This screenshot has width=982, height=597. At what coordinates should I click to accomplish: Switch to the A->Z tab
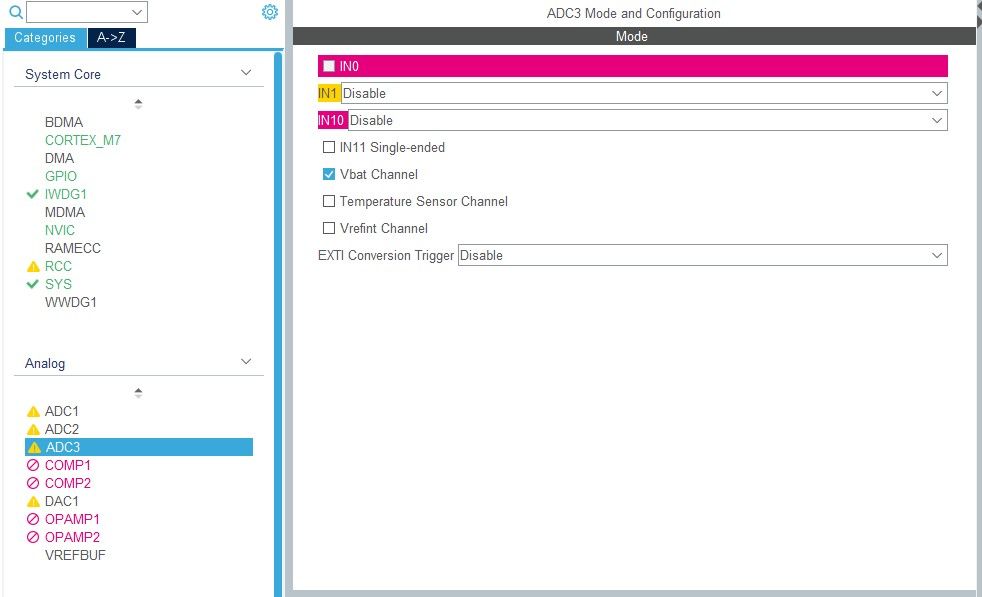(111, 38)
